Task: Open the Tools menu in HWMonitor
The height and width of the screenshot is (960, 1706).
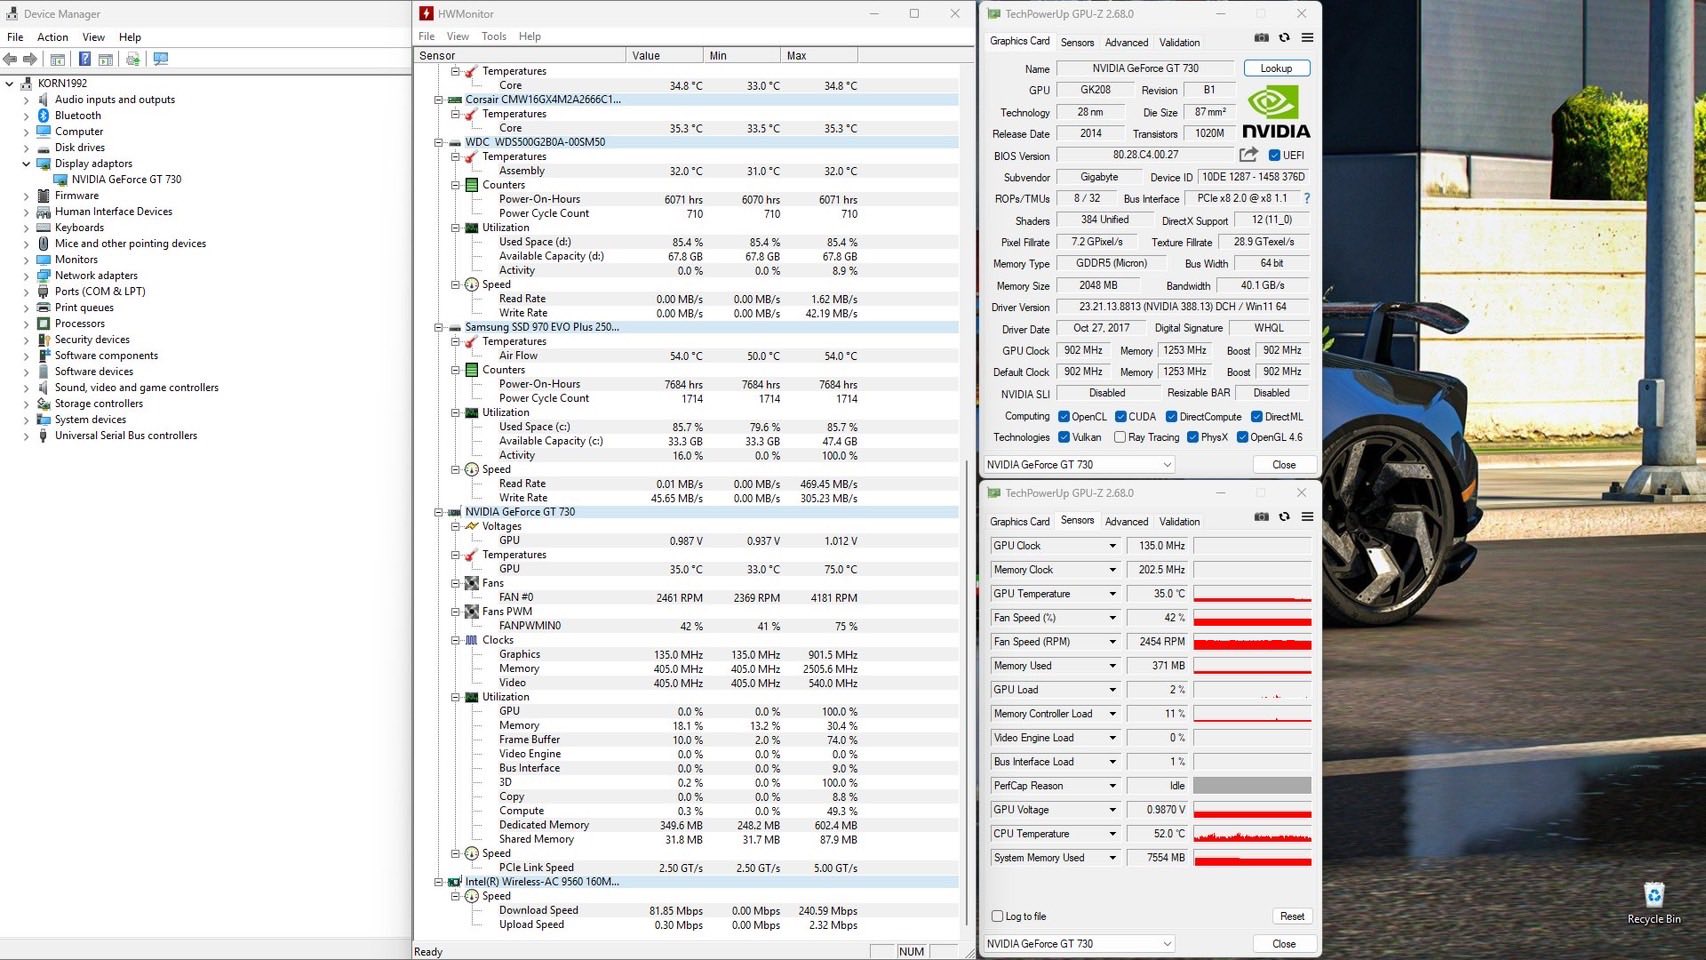Action: tap(493, 36)
